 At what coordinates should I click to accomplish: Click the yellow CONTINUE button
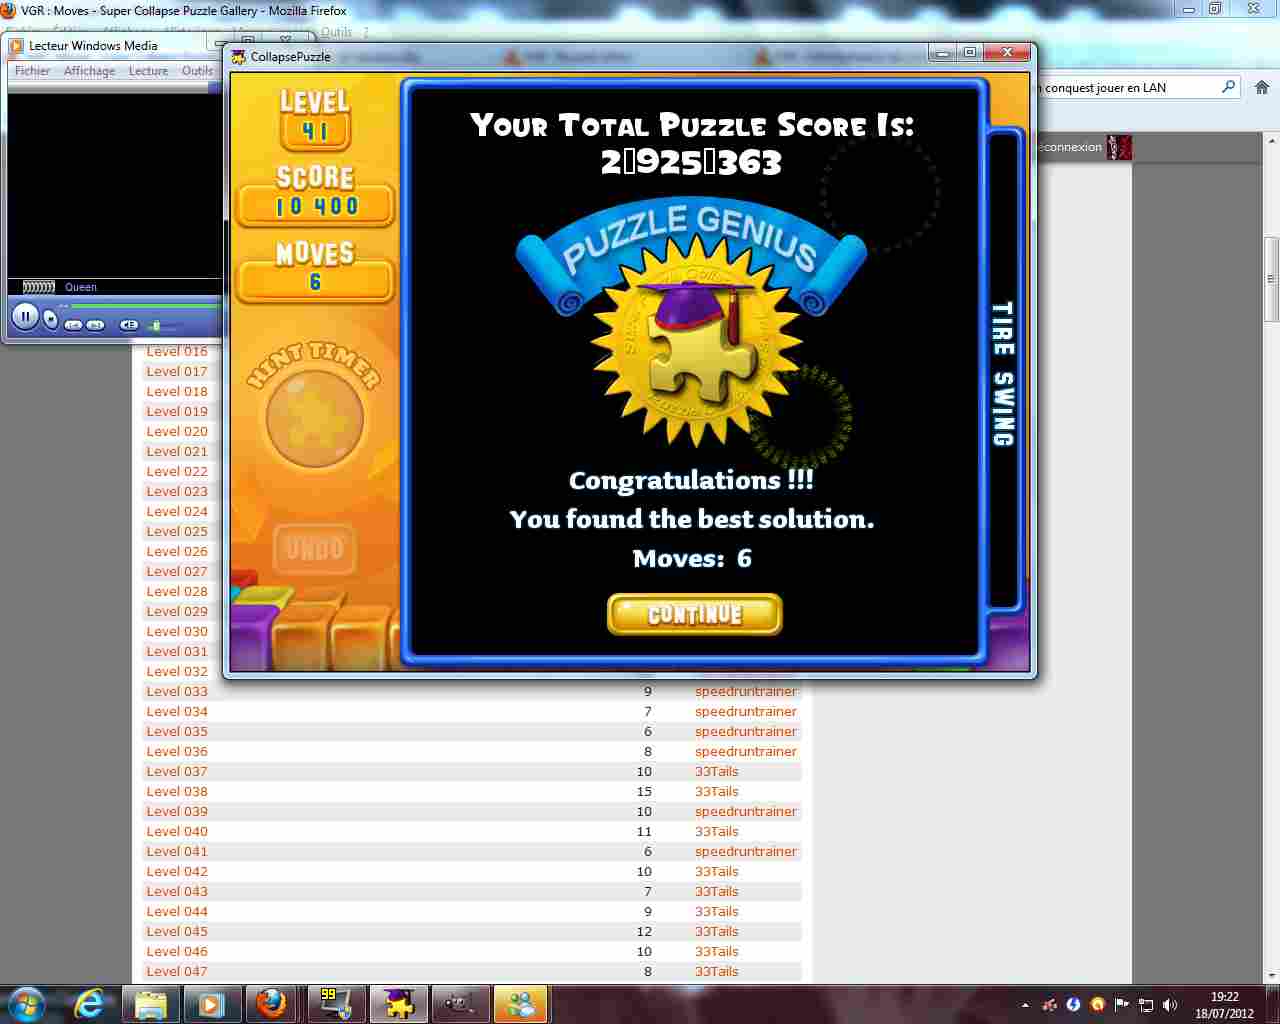[x=694, y=614]
